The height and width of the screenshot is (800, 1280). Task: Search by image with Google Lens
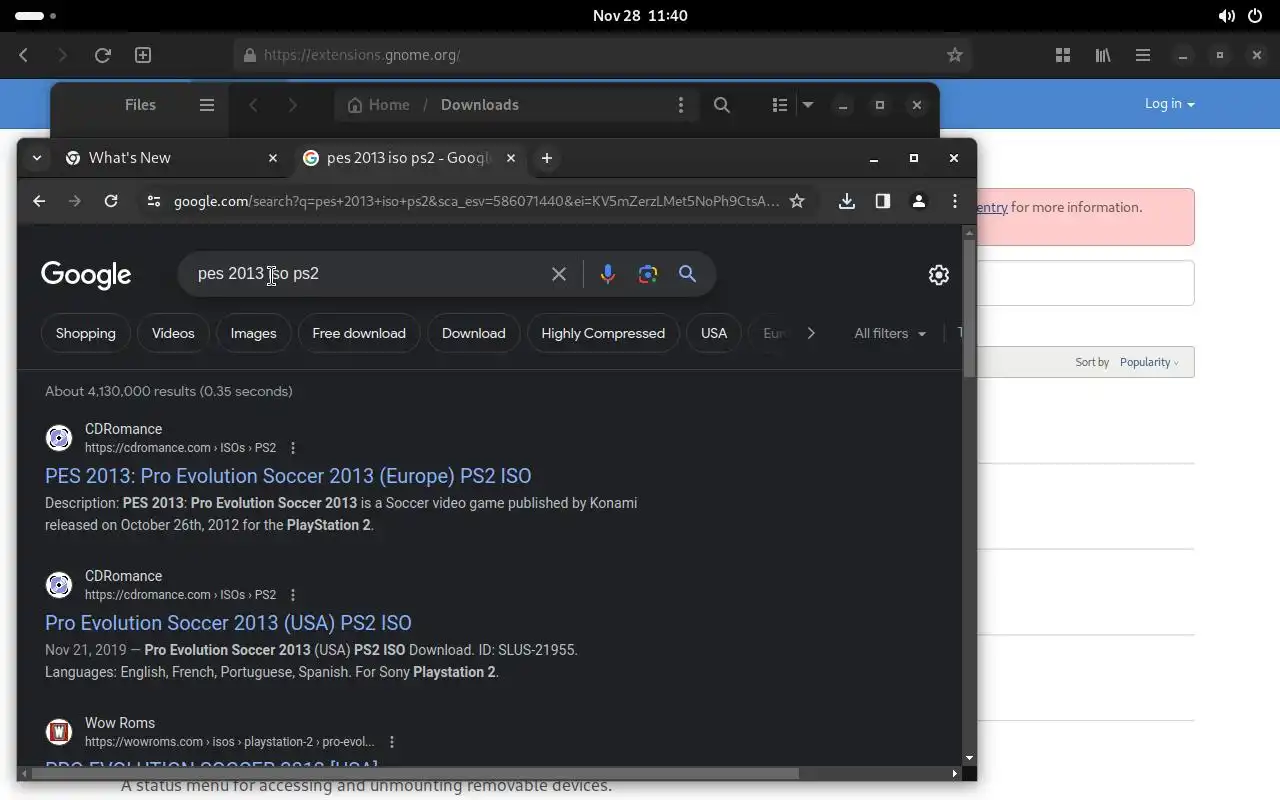[648, 274]
